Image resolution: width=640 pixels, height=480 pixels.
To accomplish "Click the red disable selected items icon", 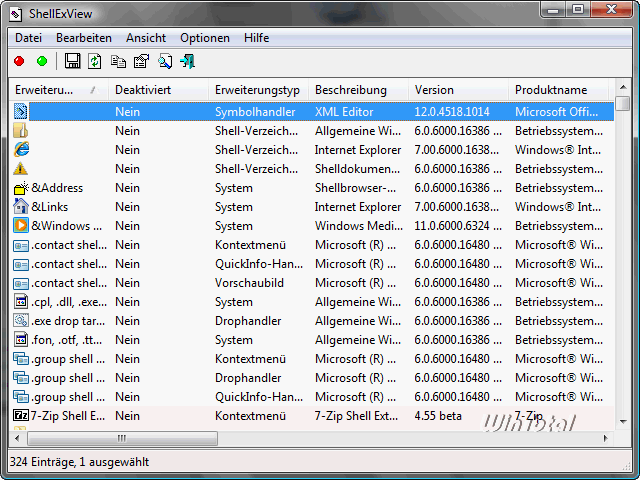I will 19,61.
